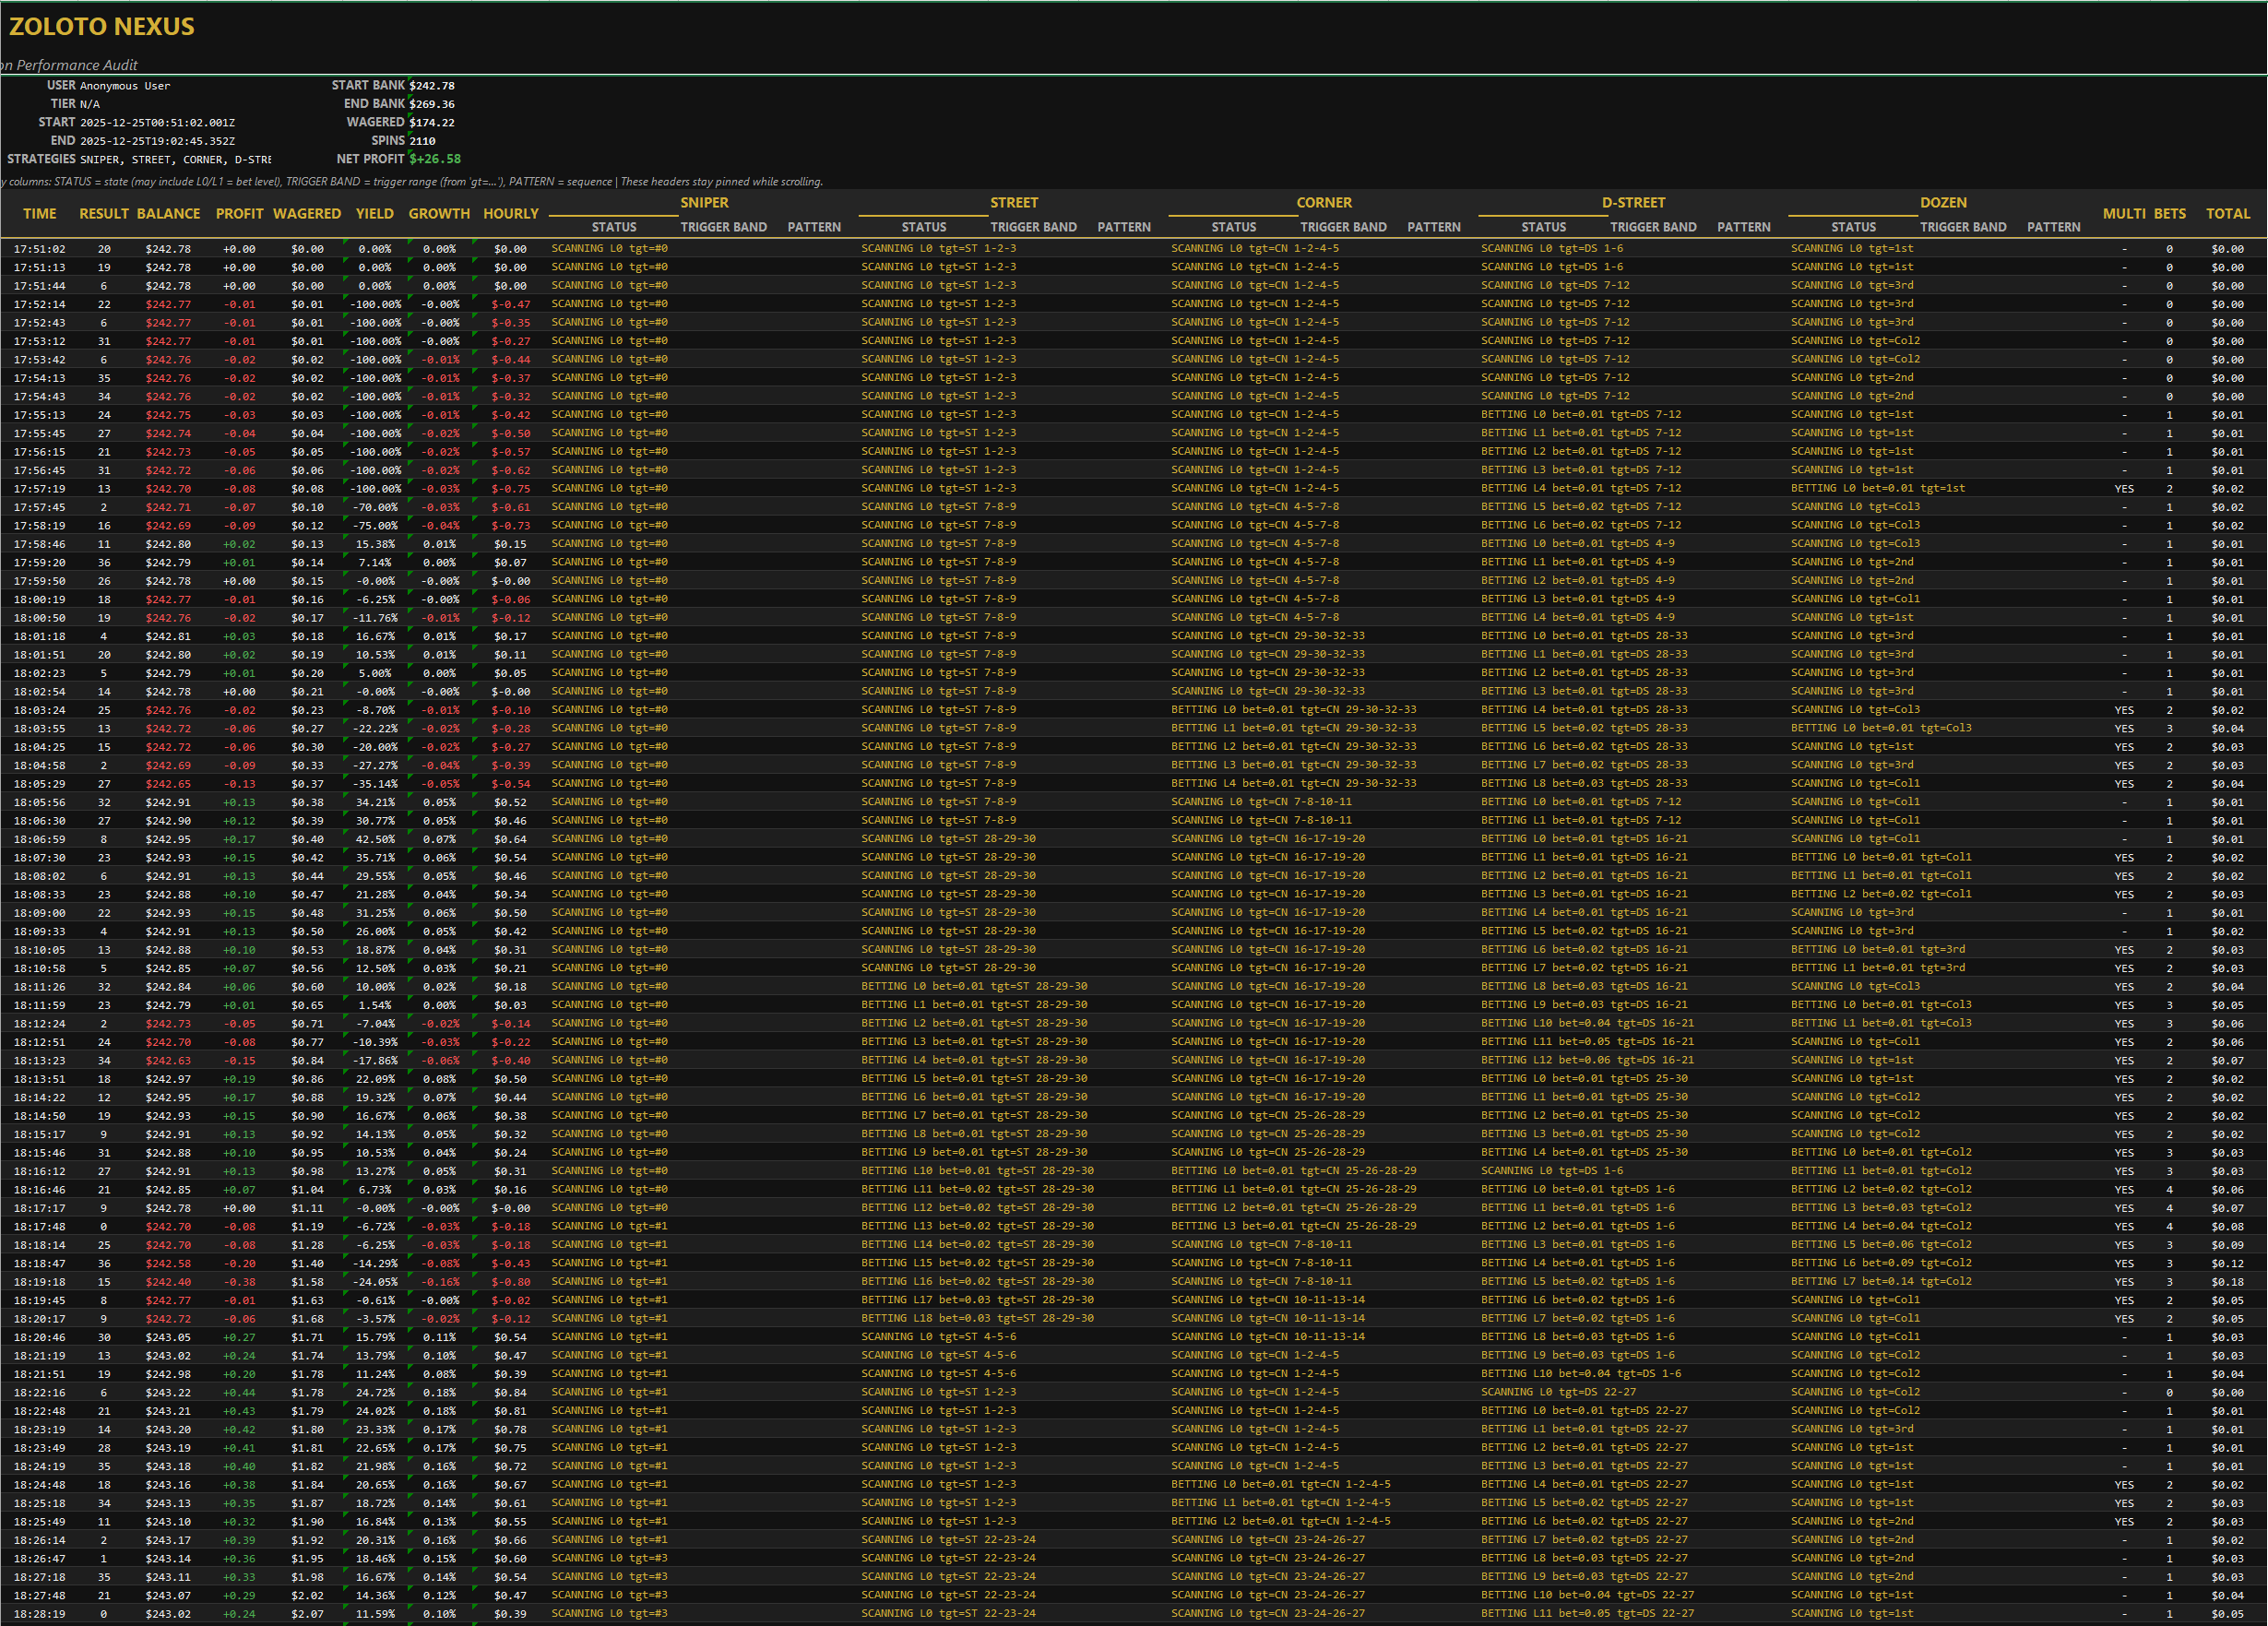This screenshot has height=1626, width=2268.
Task: Click the TRIGGER BAND header under STREET
Action: (1033, 227)
